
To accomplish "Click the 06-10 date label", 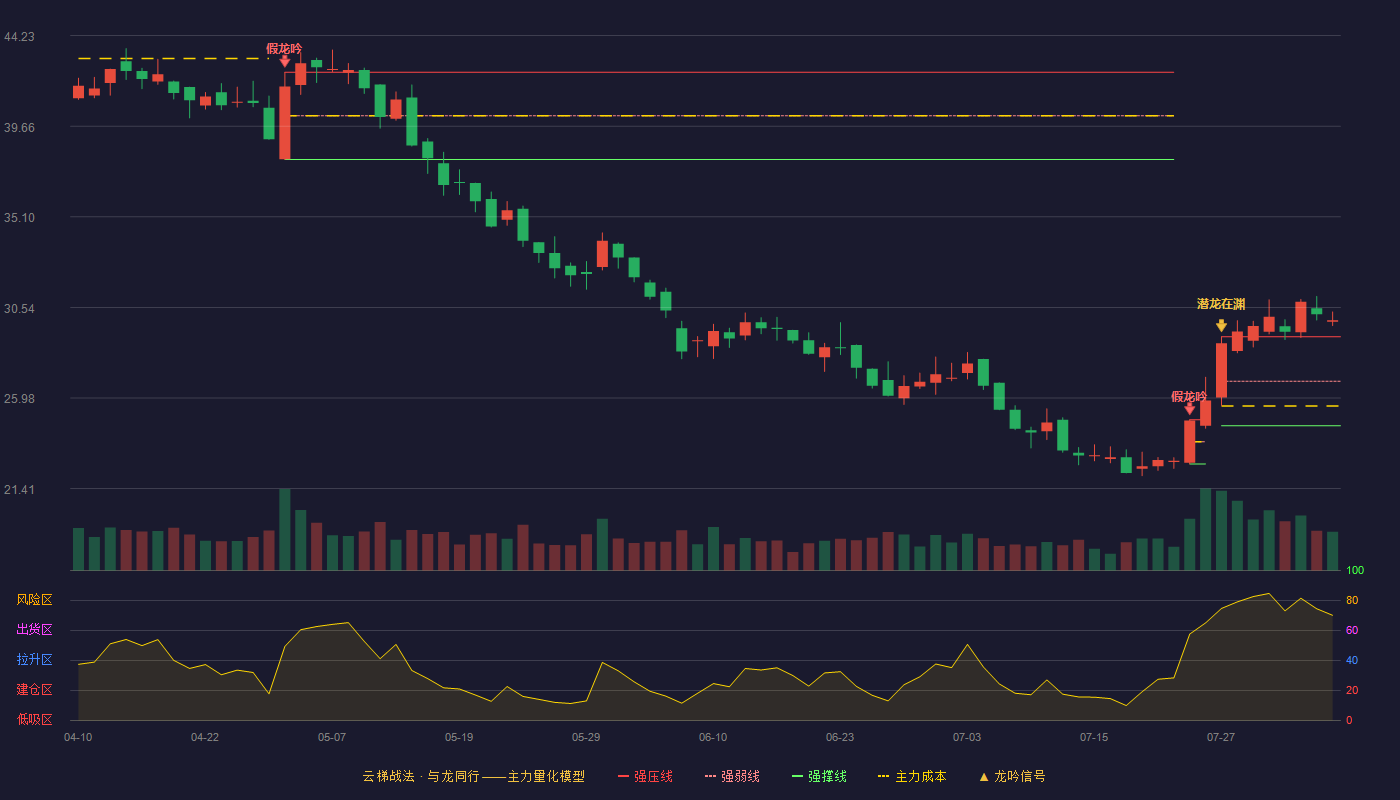I will [713, 737].
